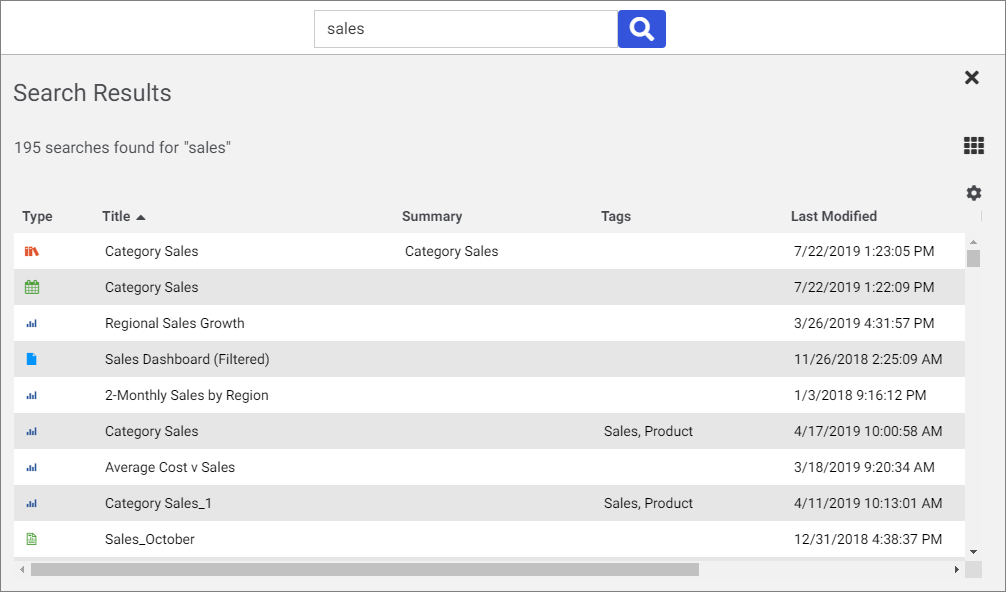The height and width of the screenshot is (592, 1006).
Task: Open the 2-Monthly Sales by Region report
Action: point(187,396)
